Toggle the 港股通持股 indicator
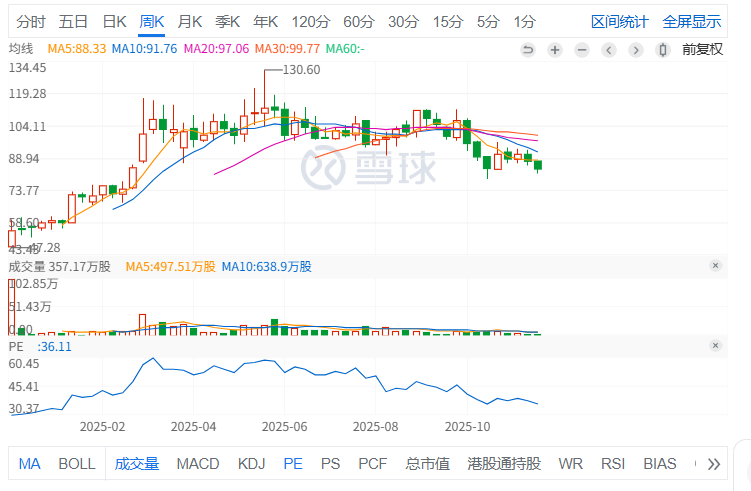 tap(504, 464)
